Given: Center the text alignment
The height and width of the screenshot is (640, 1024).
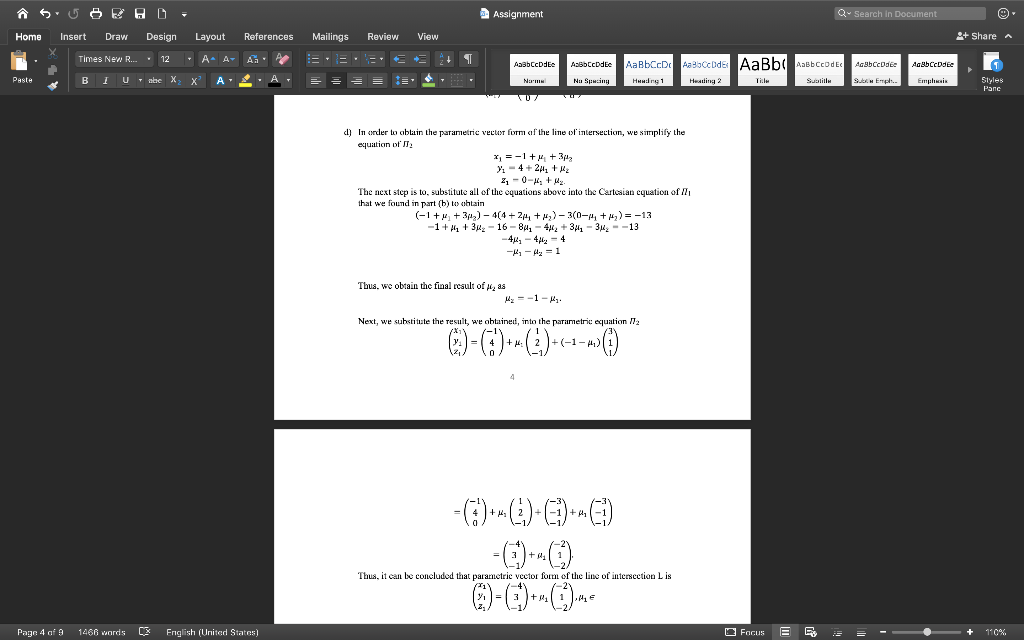Looking at the screenshot, I should coord(336,80).
